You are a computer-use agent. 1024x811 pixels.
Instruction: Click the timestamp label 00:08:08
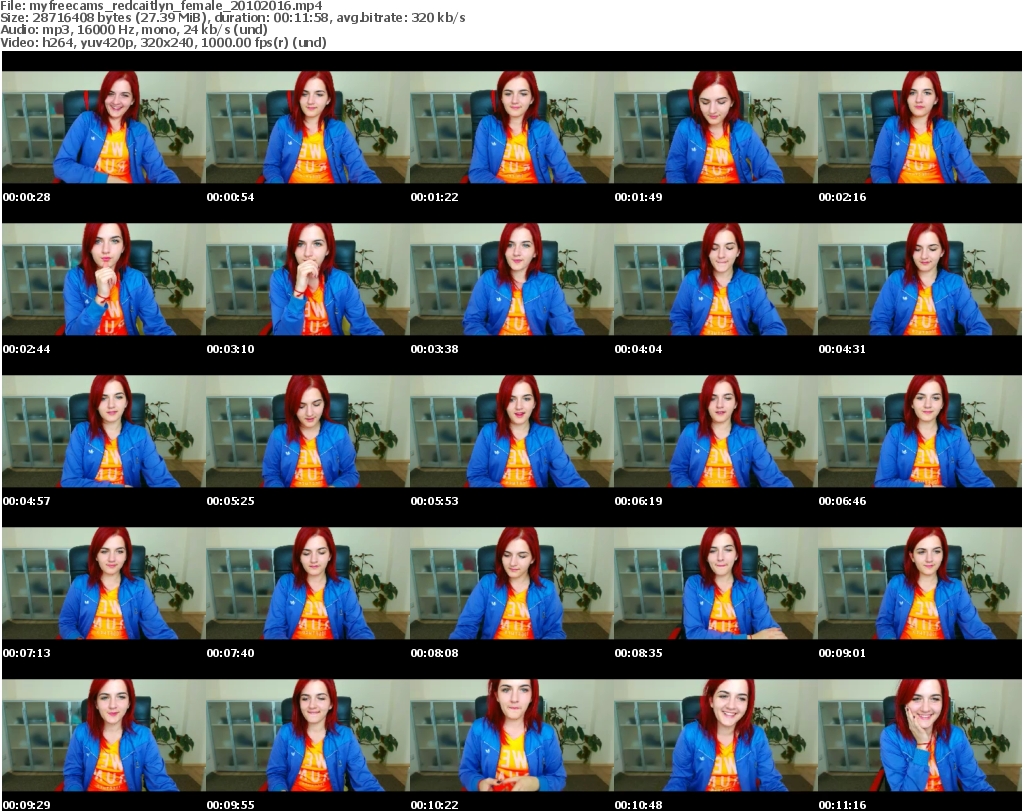tap(434, 653)
